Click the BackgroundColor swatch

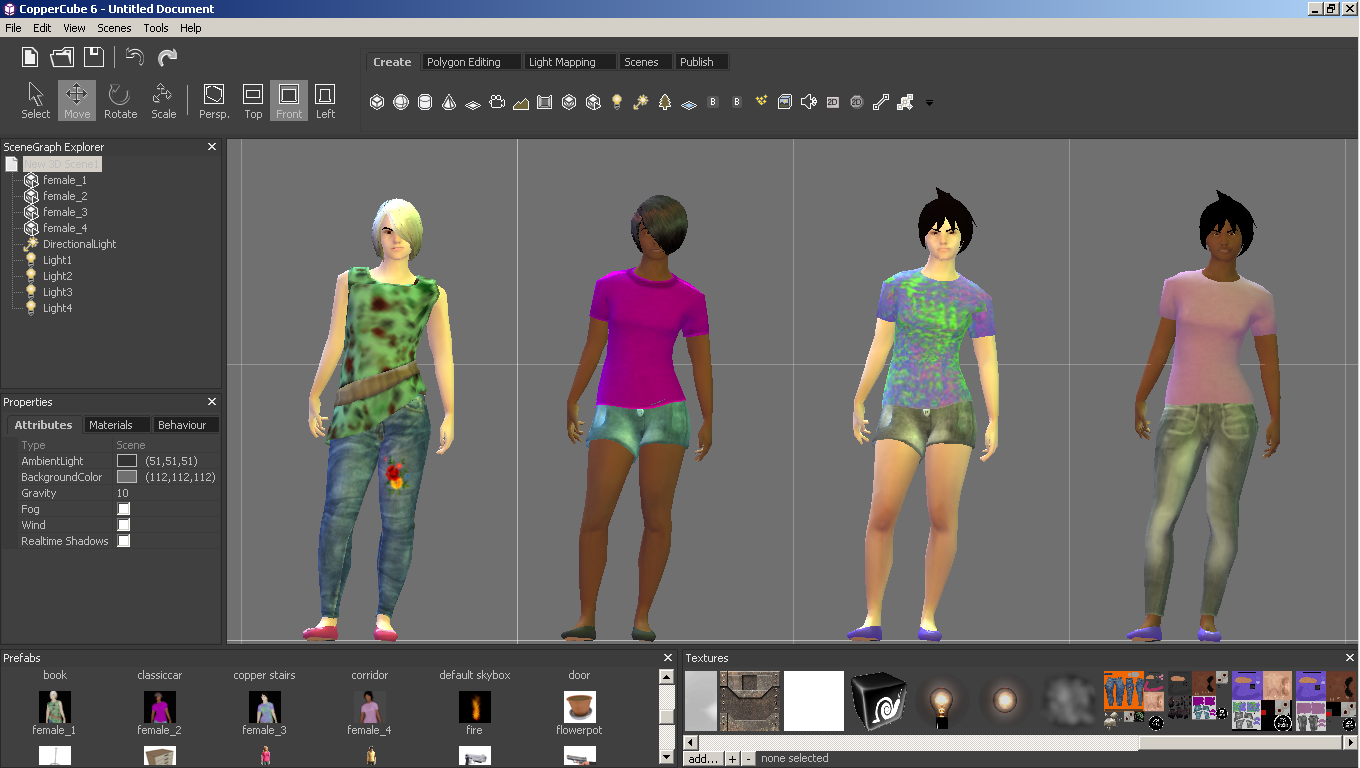127,477
